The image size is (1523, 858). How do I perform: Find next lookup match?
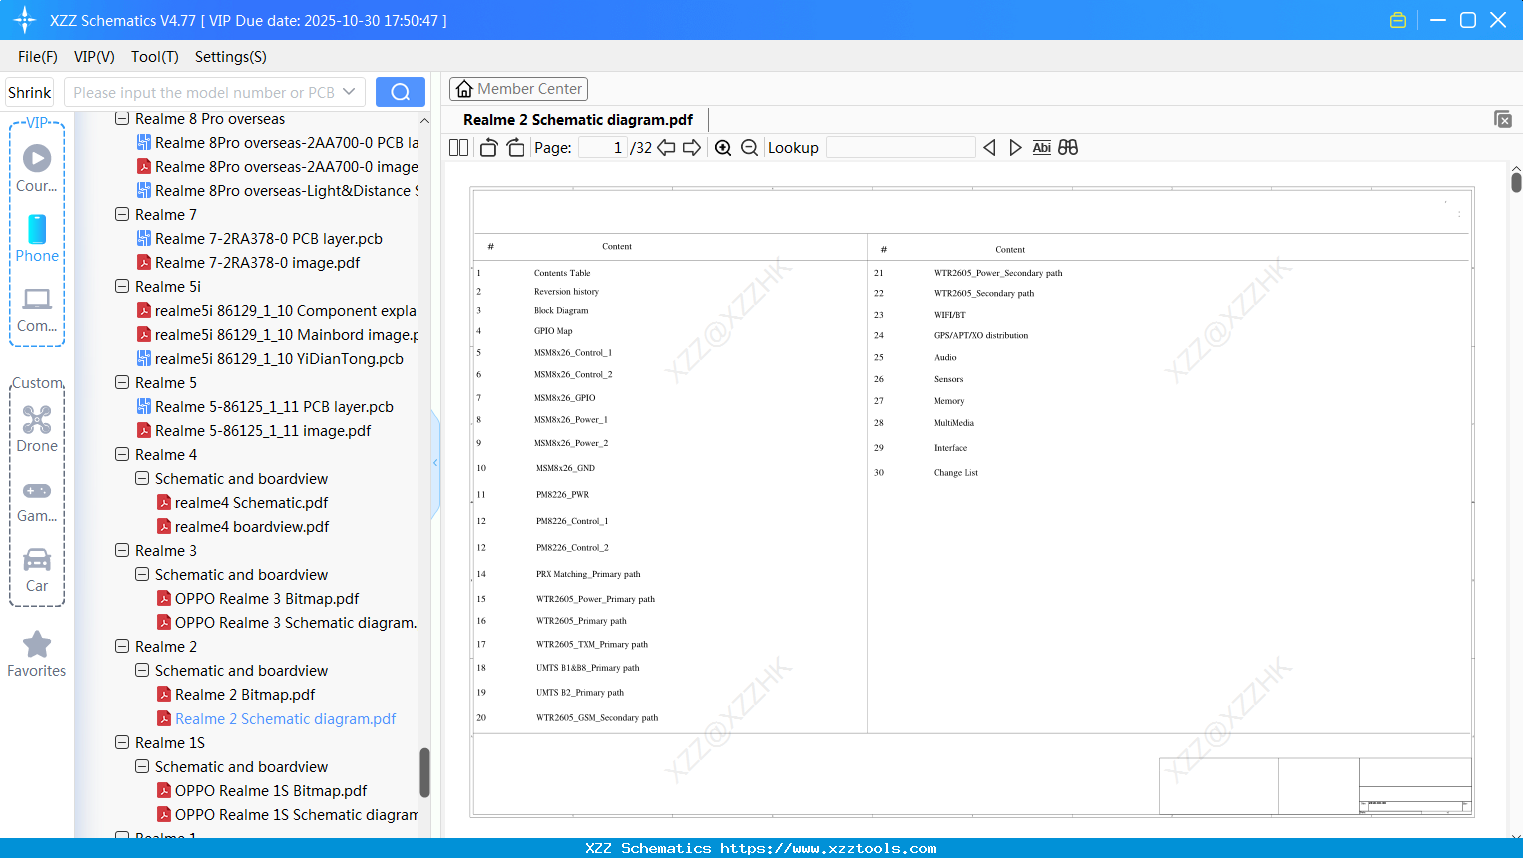point(1015,148)
